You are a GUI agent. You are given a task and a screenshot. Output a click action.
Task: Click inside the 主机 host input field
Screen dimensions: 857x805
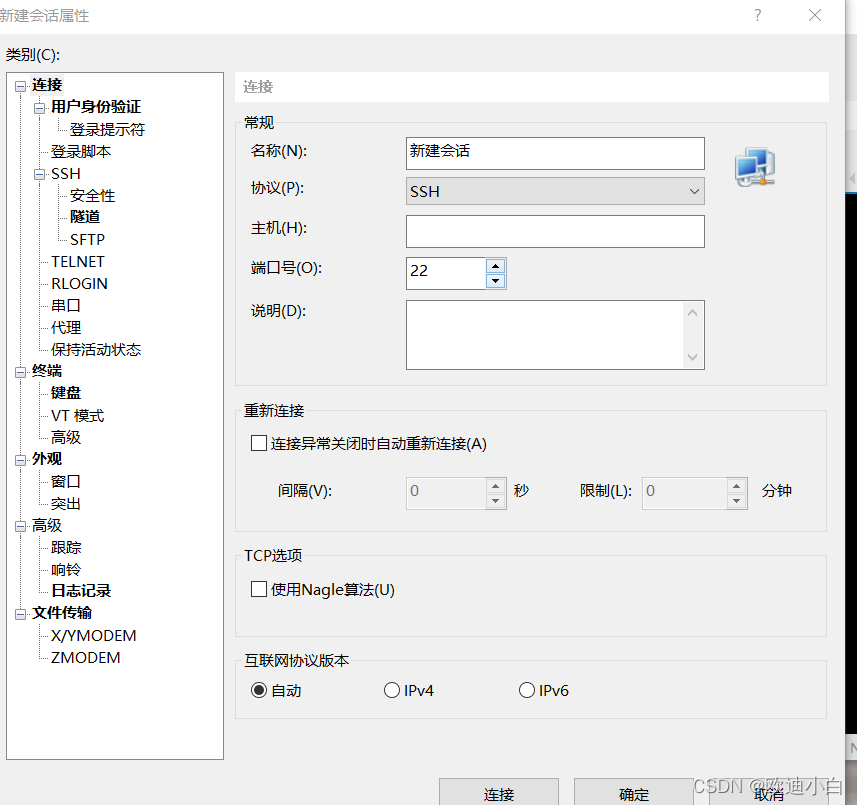click(555, 231)
